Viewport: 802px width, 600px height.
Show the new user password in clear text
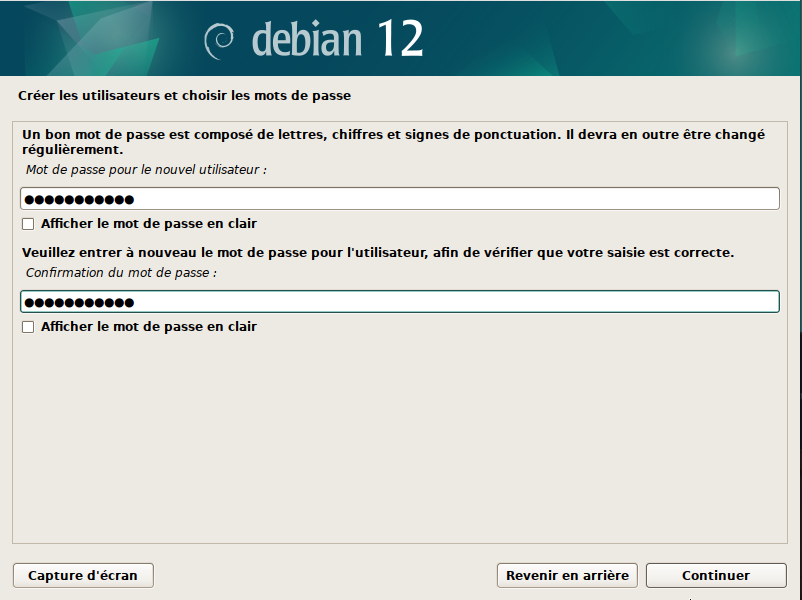[28, 224]
